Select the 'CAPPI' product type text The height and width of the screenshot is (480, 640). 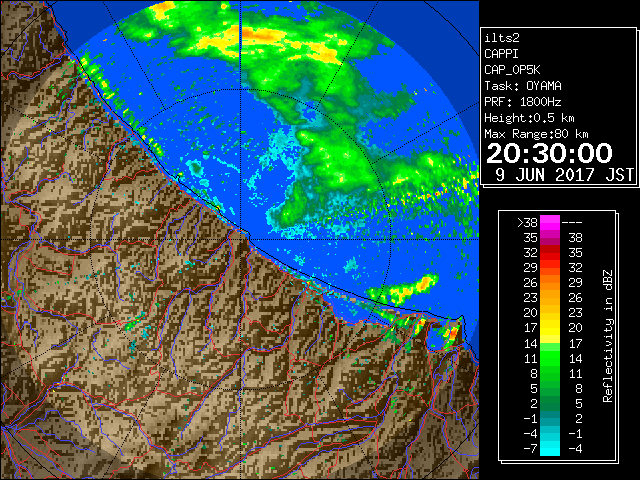pos(501,54)
